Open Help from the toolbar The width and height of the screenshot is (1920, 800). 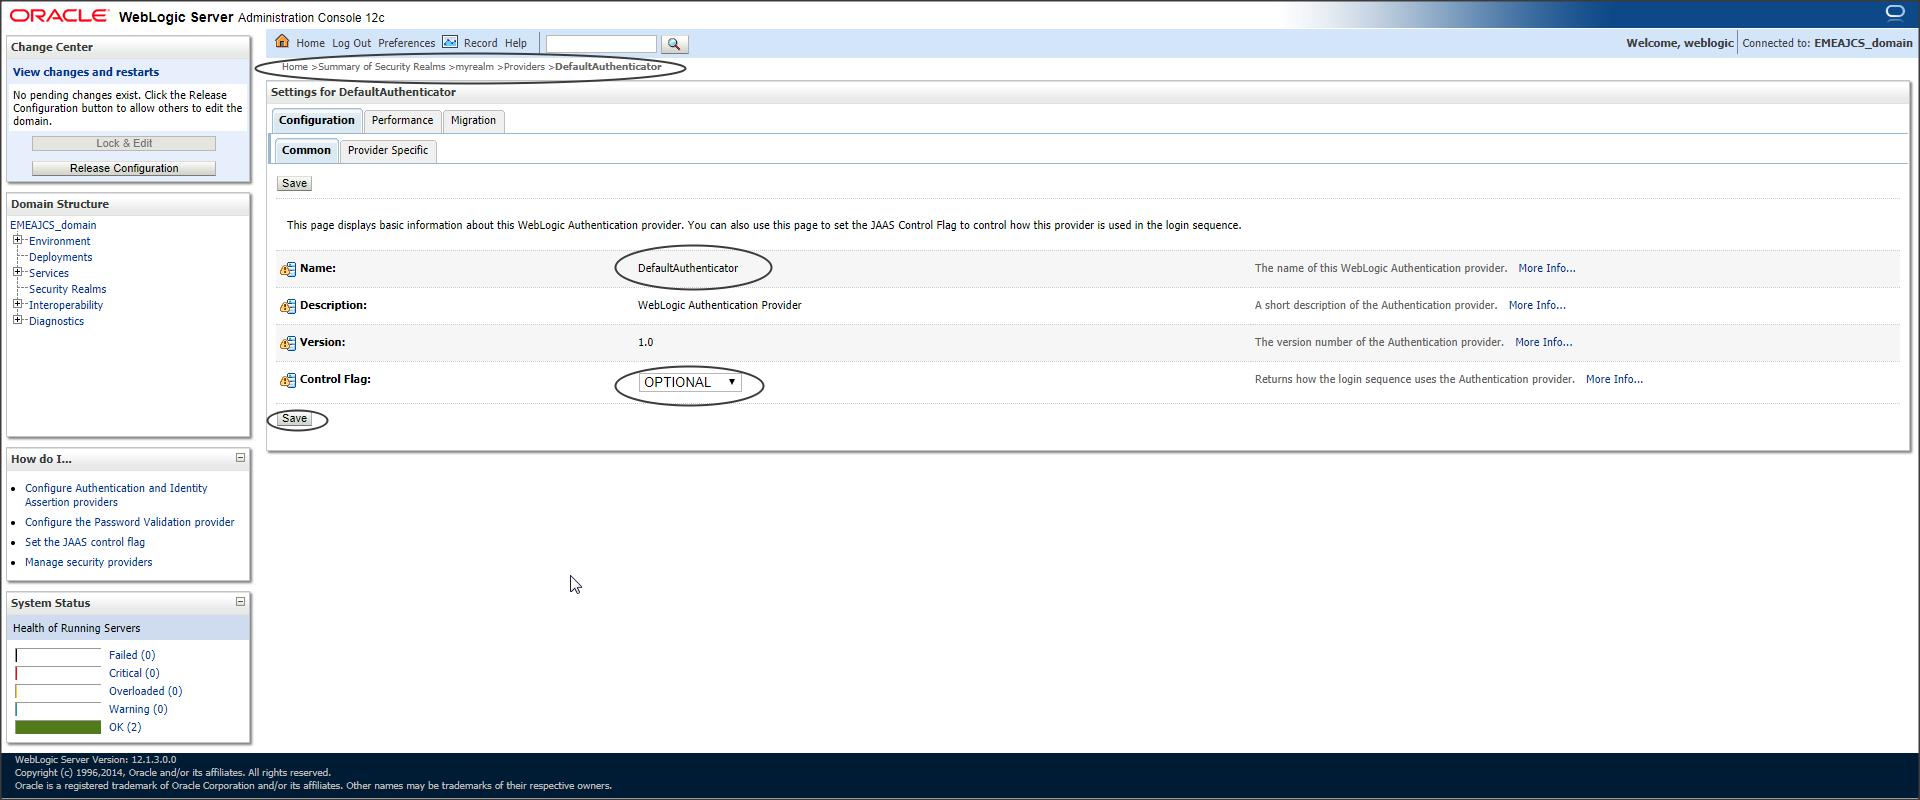516,43
